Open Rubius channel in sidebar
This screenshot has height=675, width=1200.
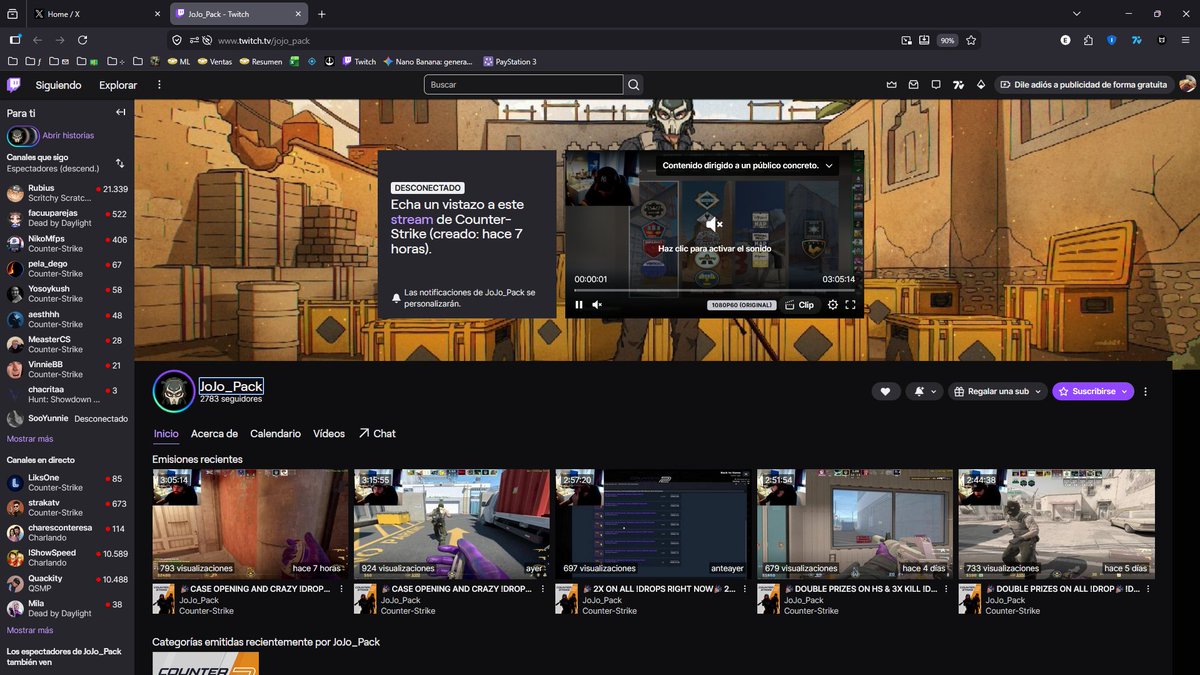pos(67,193)
